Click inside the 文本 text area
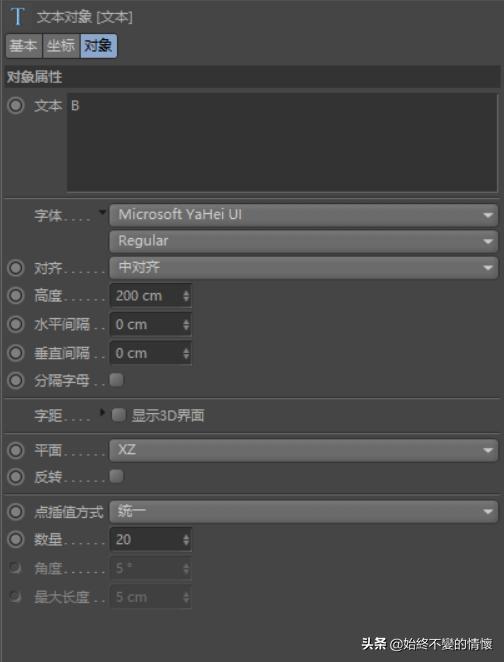Viewport: 504px width, 662px height. click(282, 142)
